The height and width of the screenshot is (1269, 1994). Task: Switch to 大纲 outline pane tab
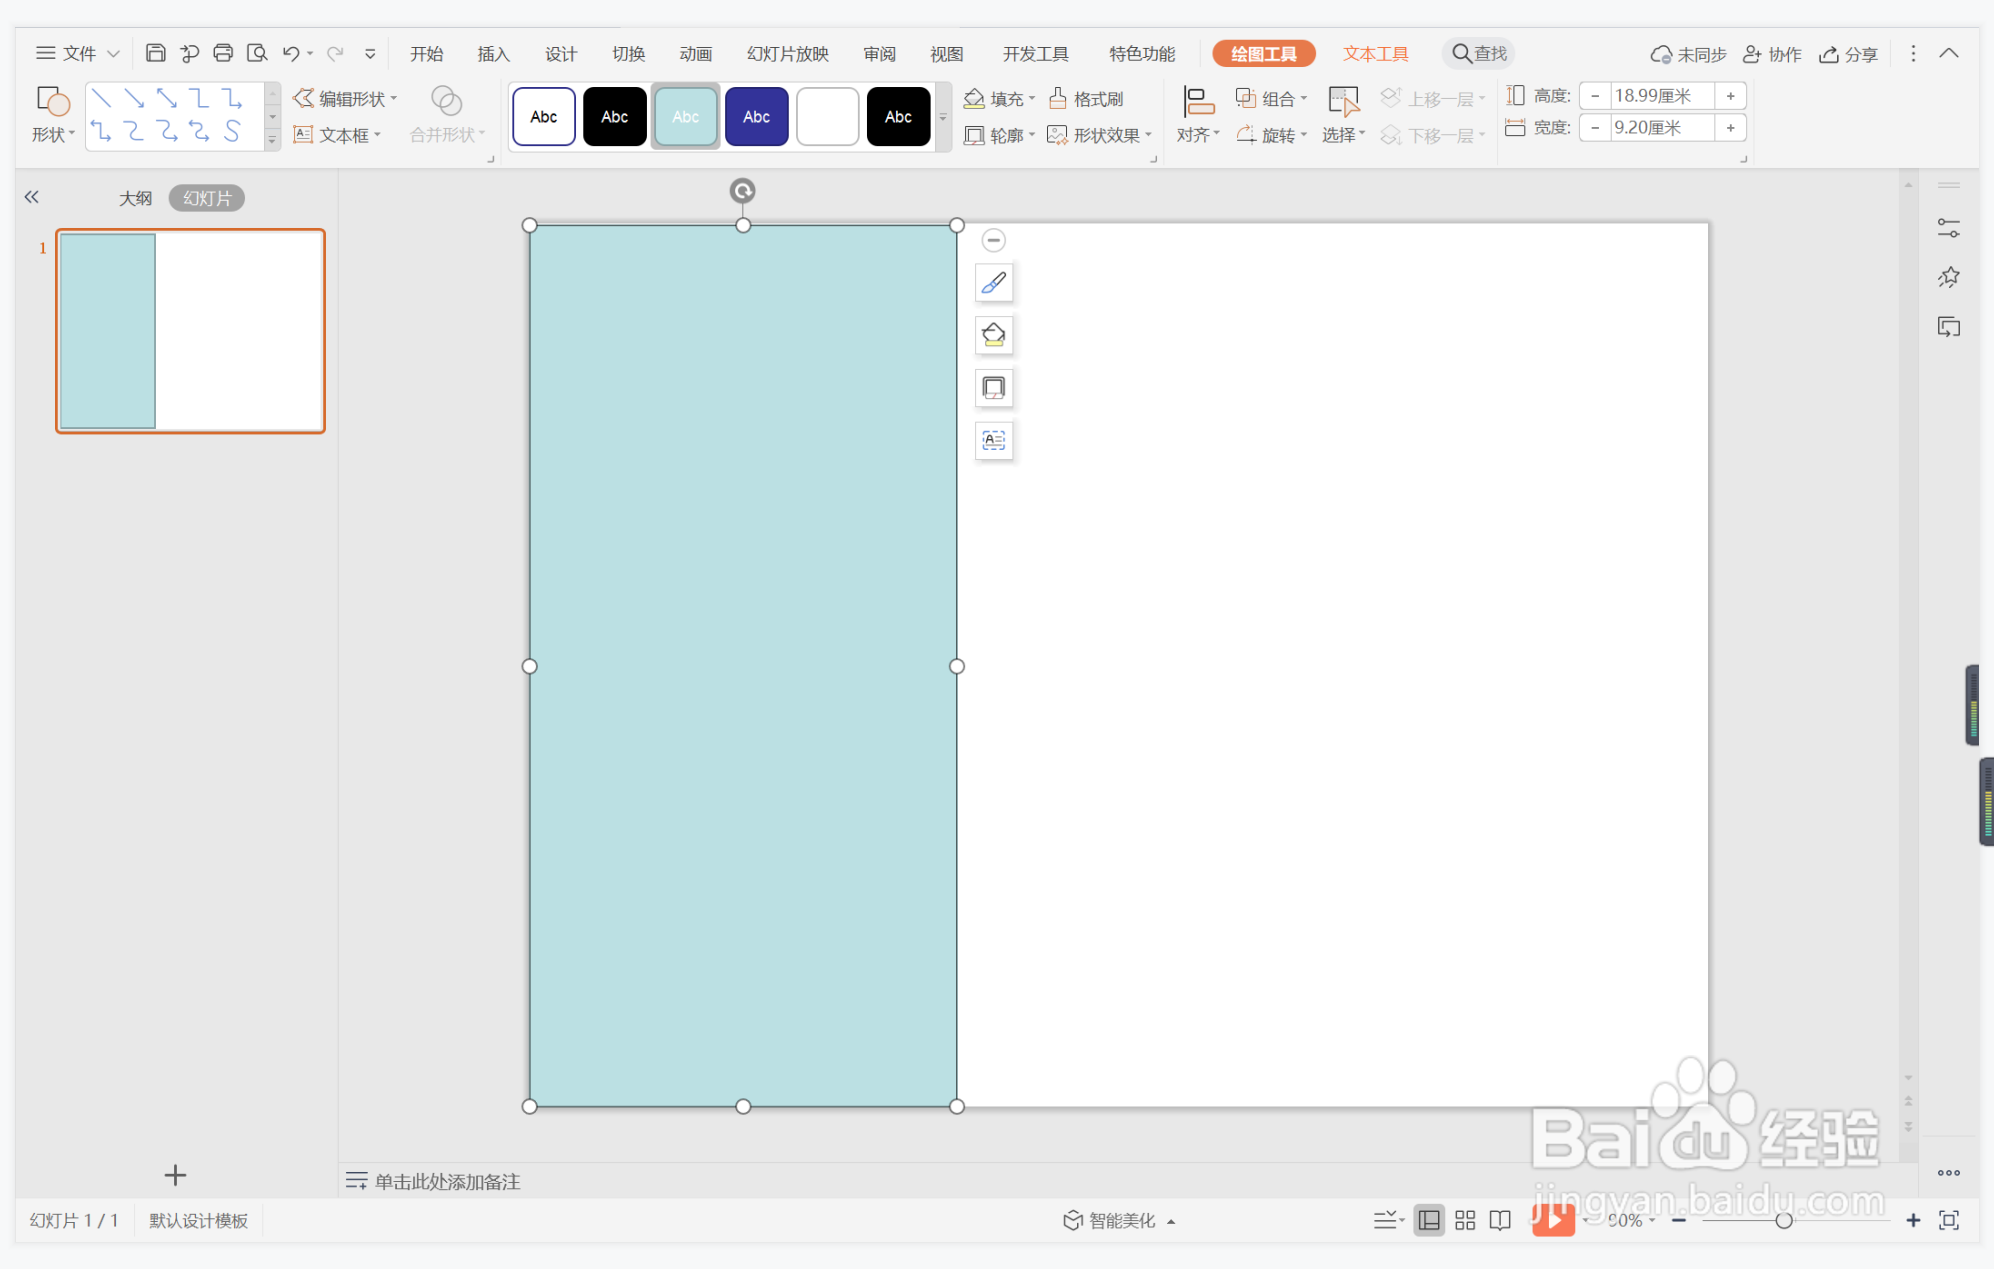pyautogui.click(x=135, y=198)
